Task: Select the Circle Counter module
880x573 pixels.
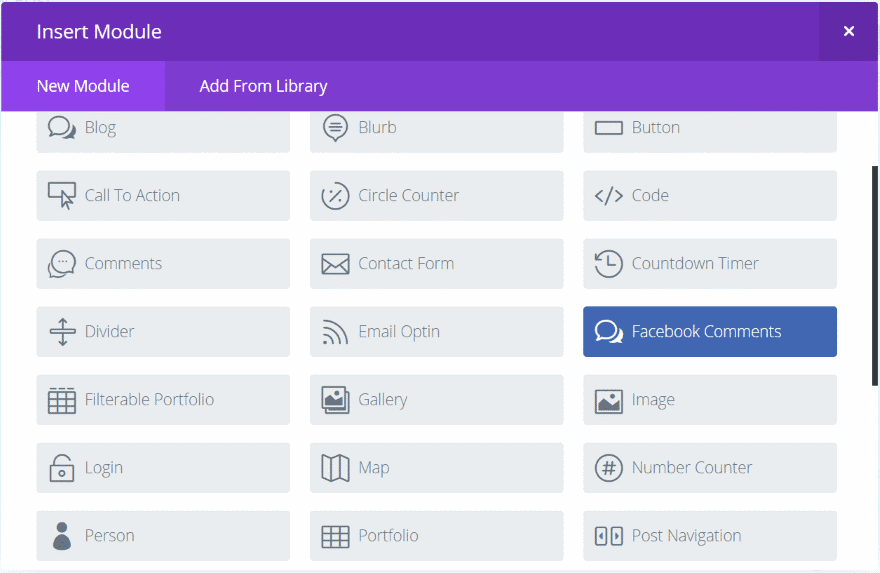Action: [437, 196]
